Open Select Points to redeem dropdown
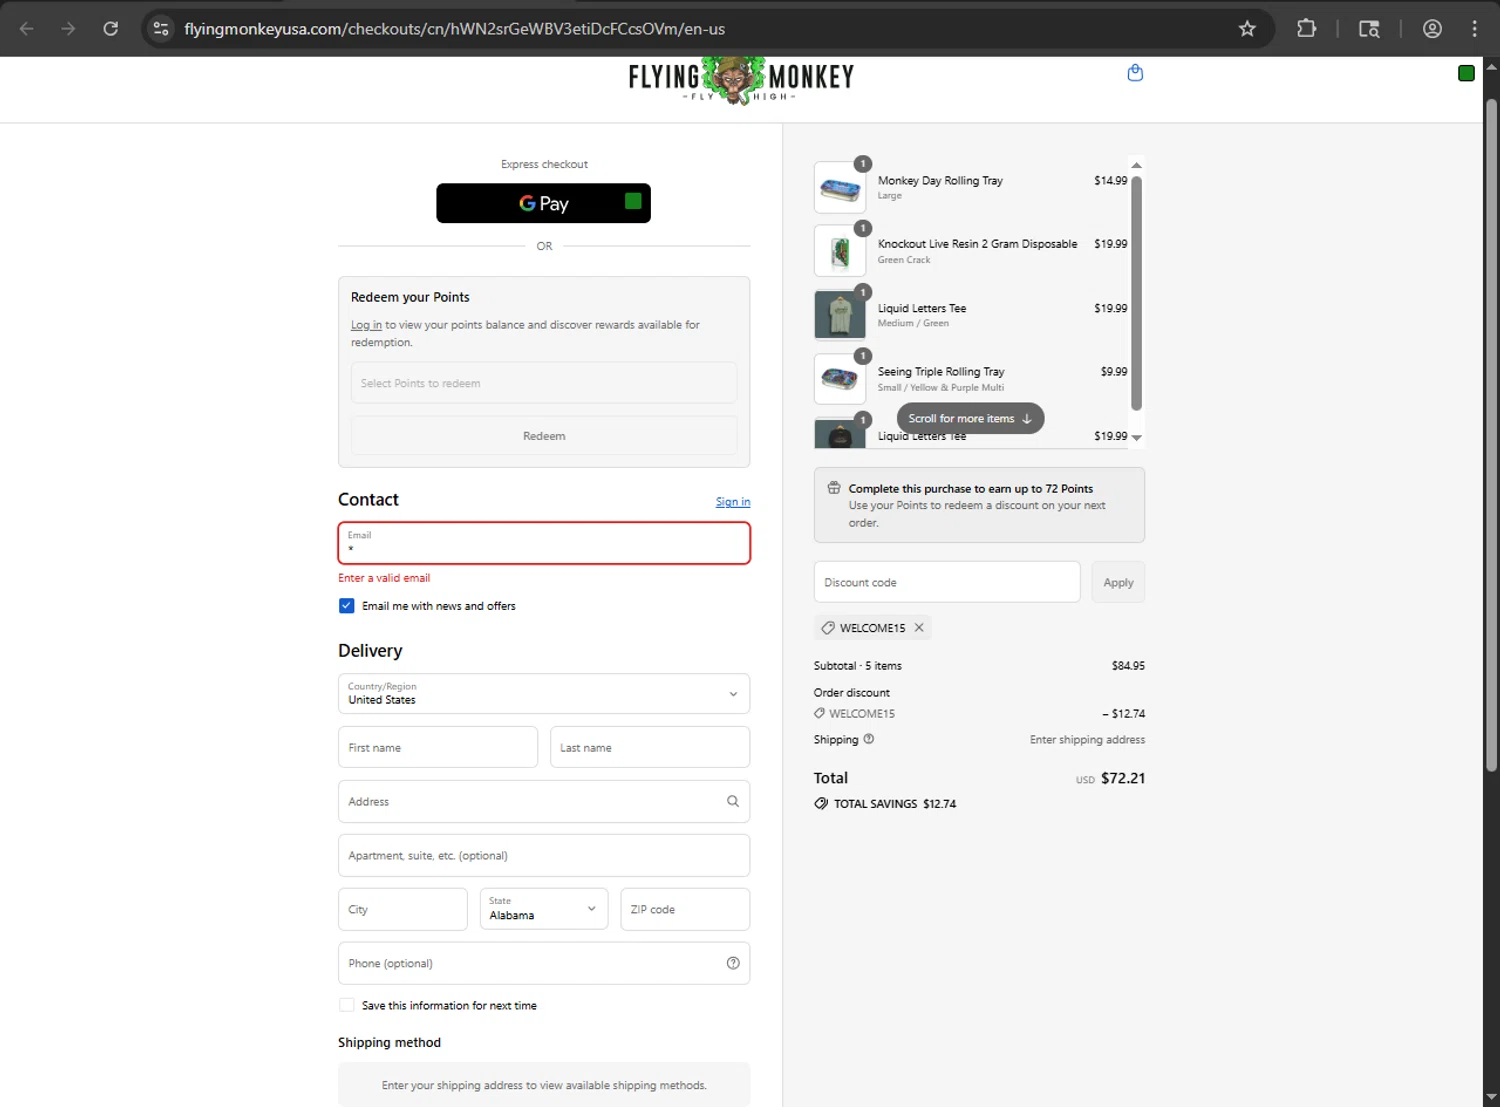1500x1107 pixels. 544,383
